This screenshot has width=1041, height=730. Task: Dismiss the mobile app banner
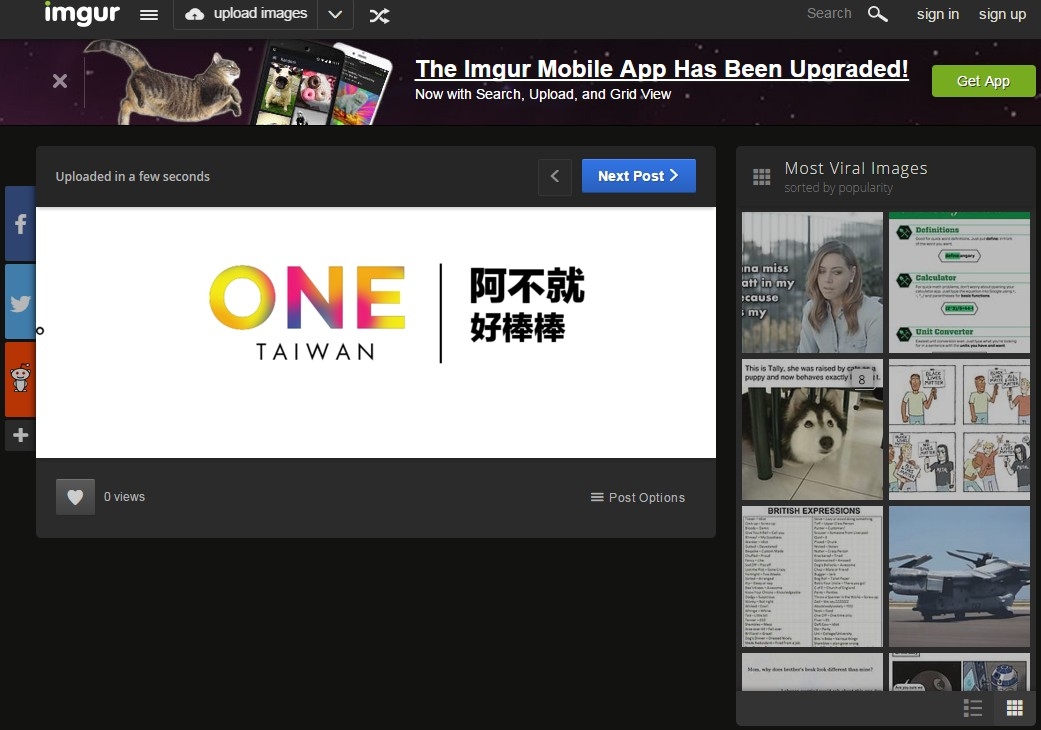[x=60, y=81]
